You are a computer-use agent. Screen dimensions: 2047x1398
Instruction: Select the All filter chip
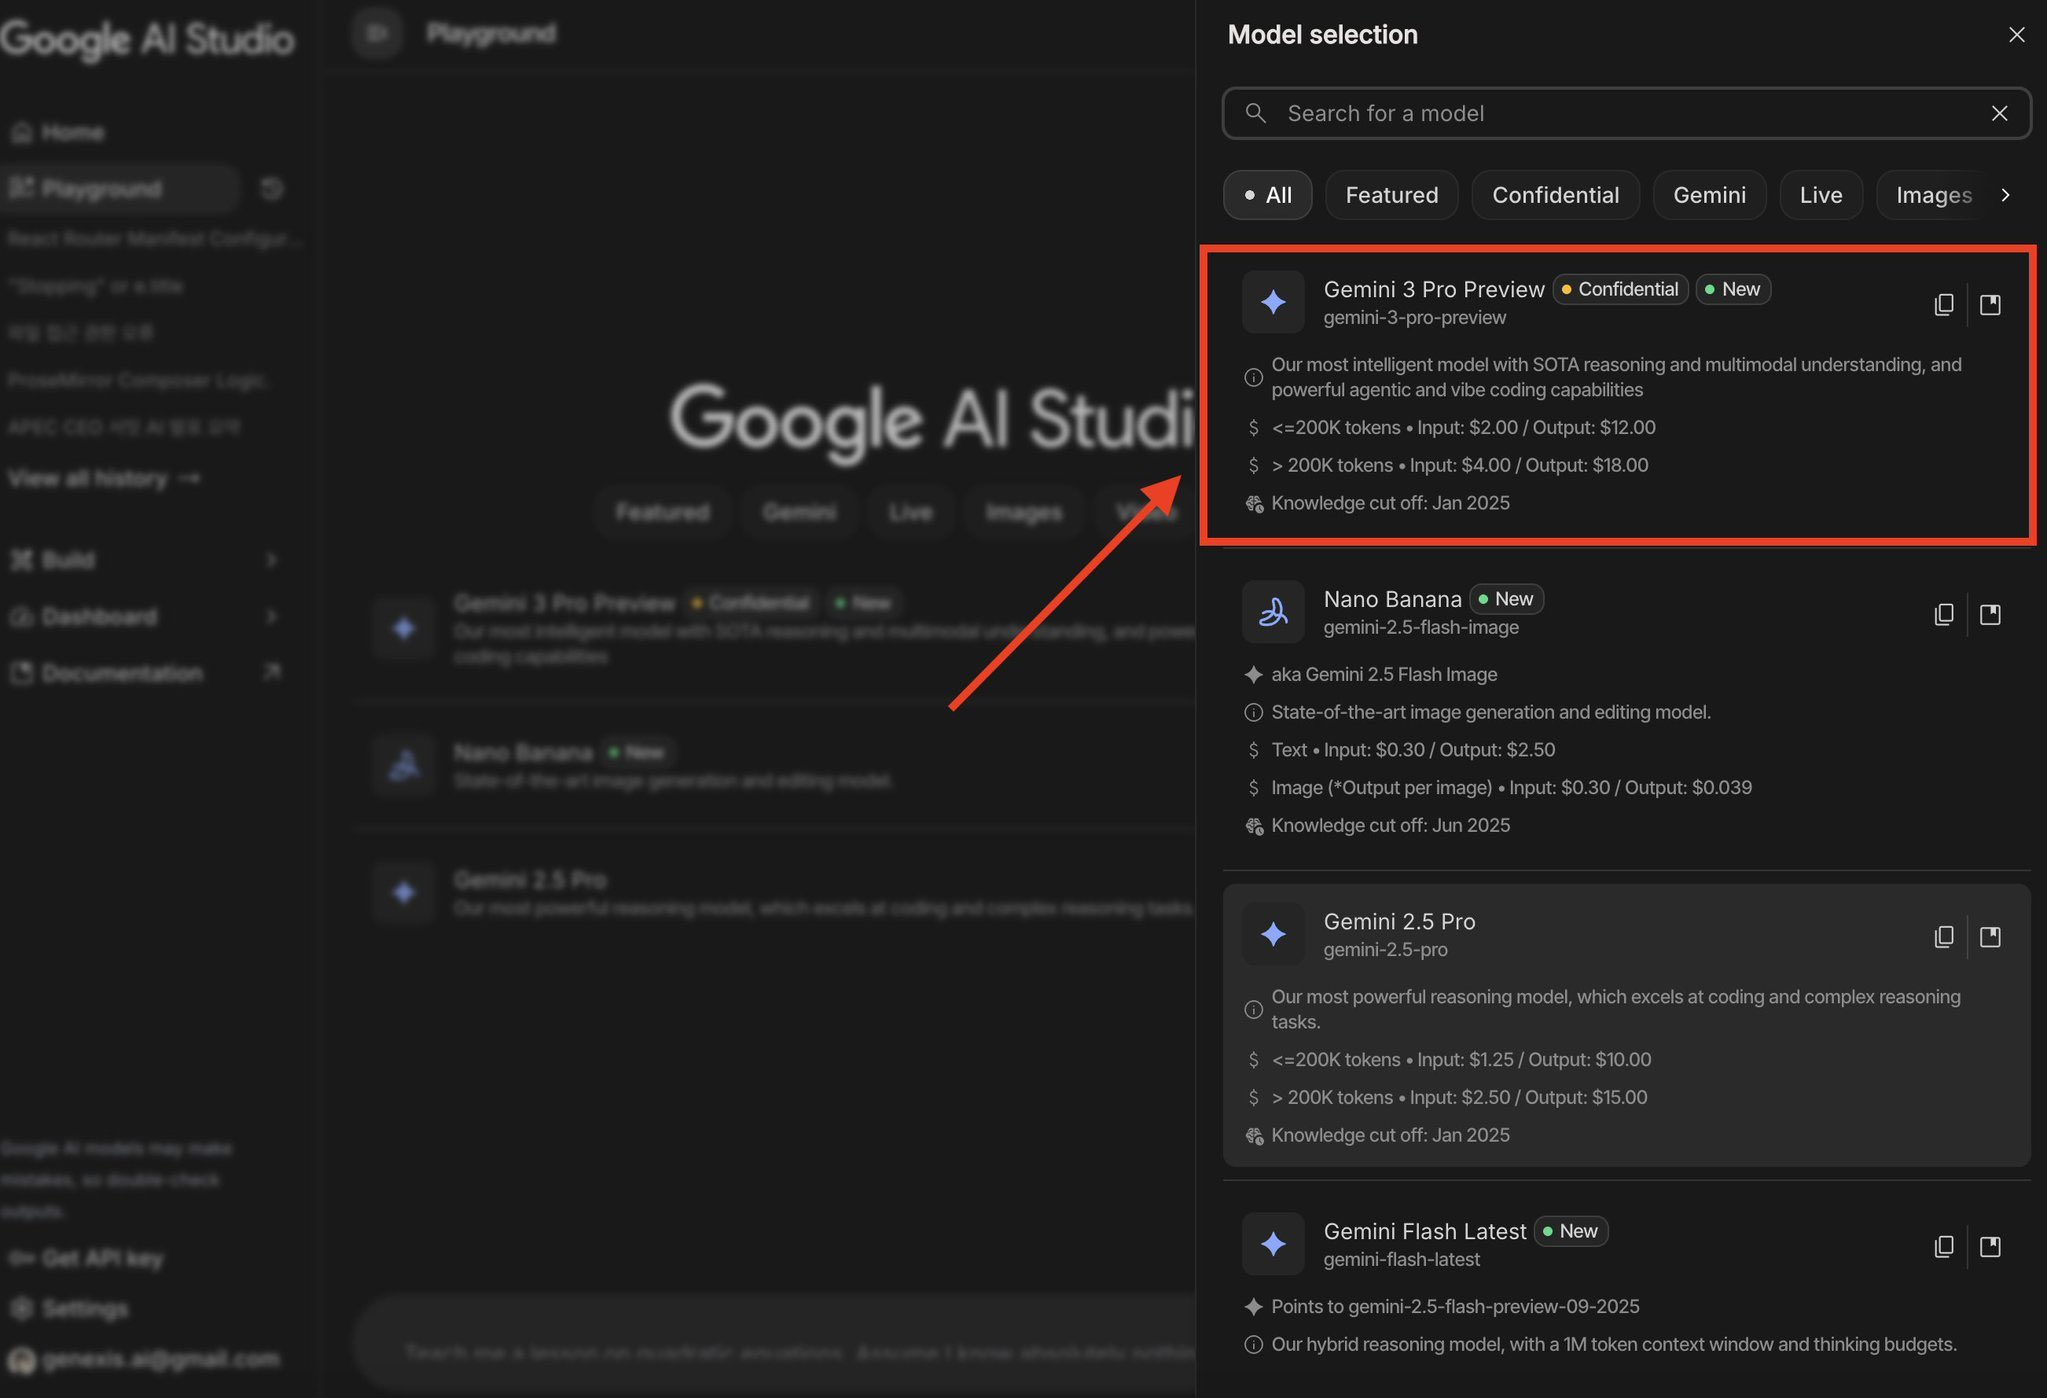click(x=1267, y=195)
